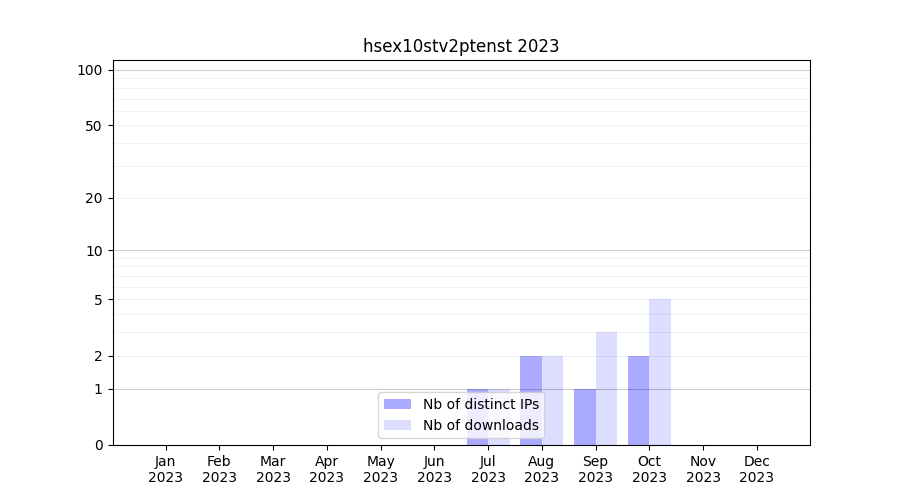Click the 10 tick label on y-axis
The image size is (900, 500).
[x=93, y=251]
